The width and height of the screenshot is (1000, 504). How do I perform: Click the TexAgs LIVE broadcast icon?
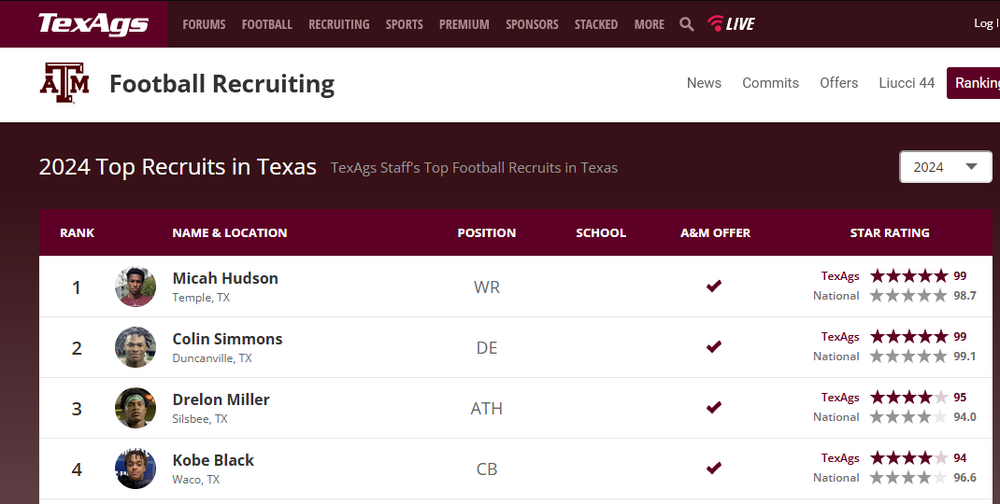pyautogui.click(x=731, y=24)
